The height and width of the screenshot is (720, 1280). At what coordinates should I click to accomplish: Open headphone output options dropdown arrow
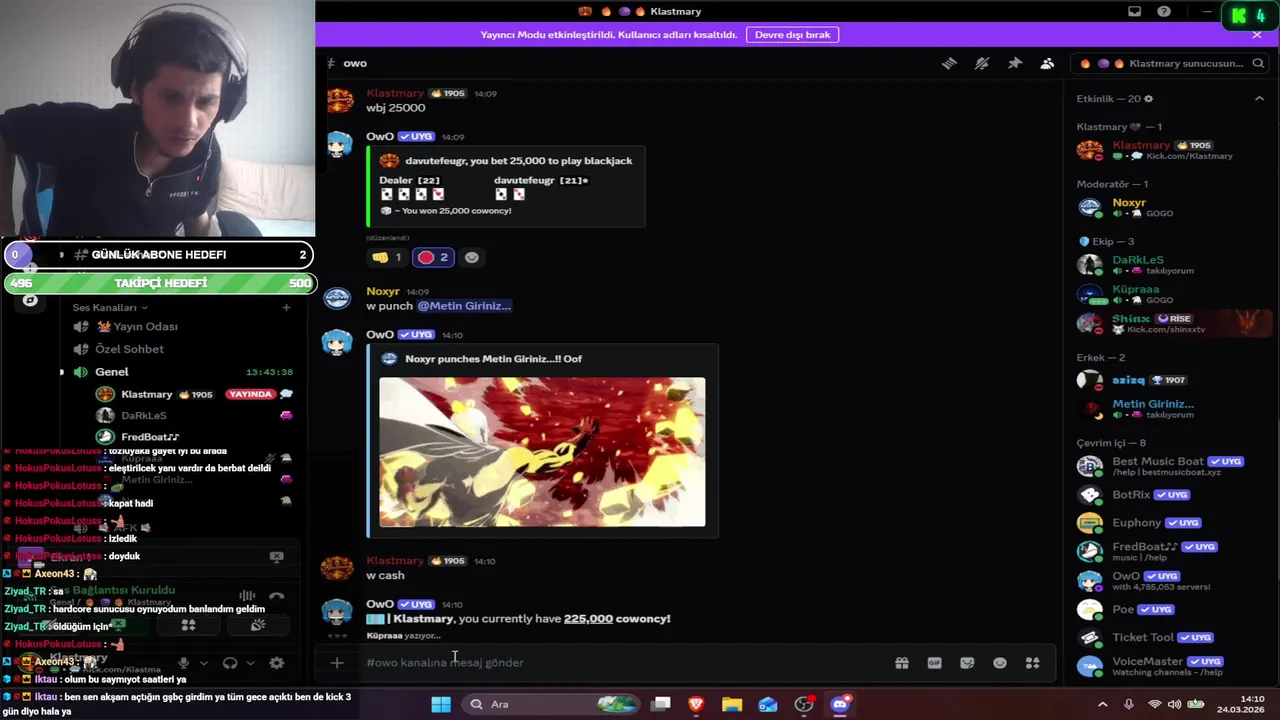tap(250, 662)
